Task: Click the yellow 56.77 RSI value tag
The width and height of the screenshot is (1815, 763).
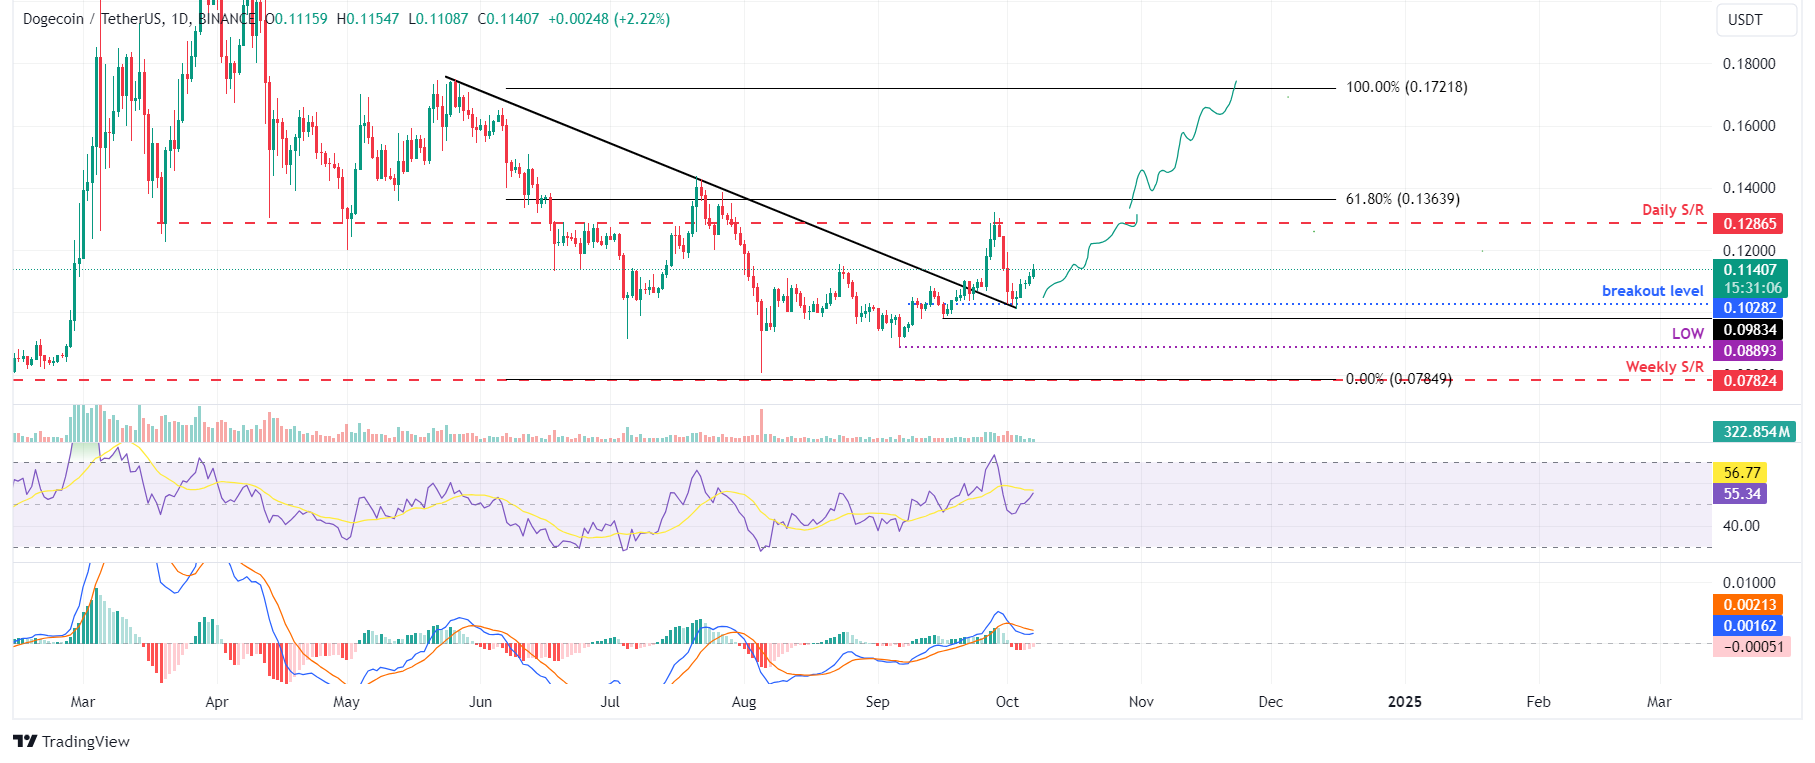Action: coord(1741,473)
